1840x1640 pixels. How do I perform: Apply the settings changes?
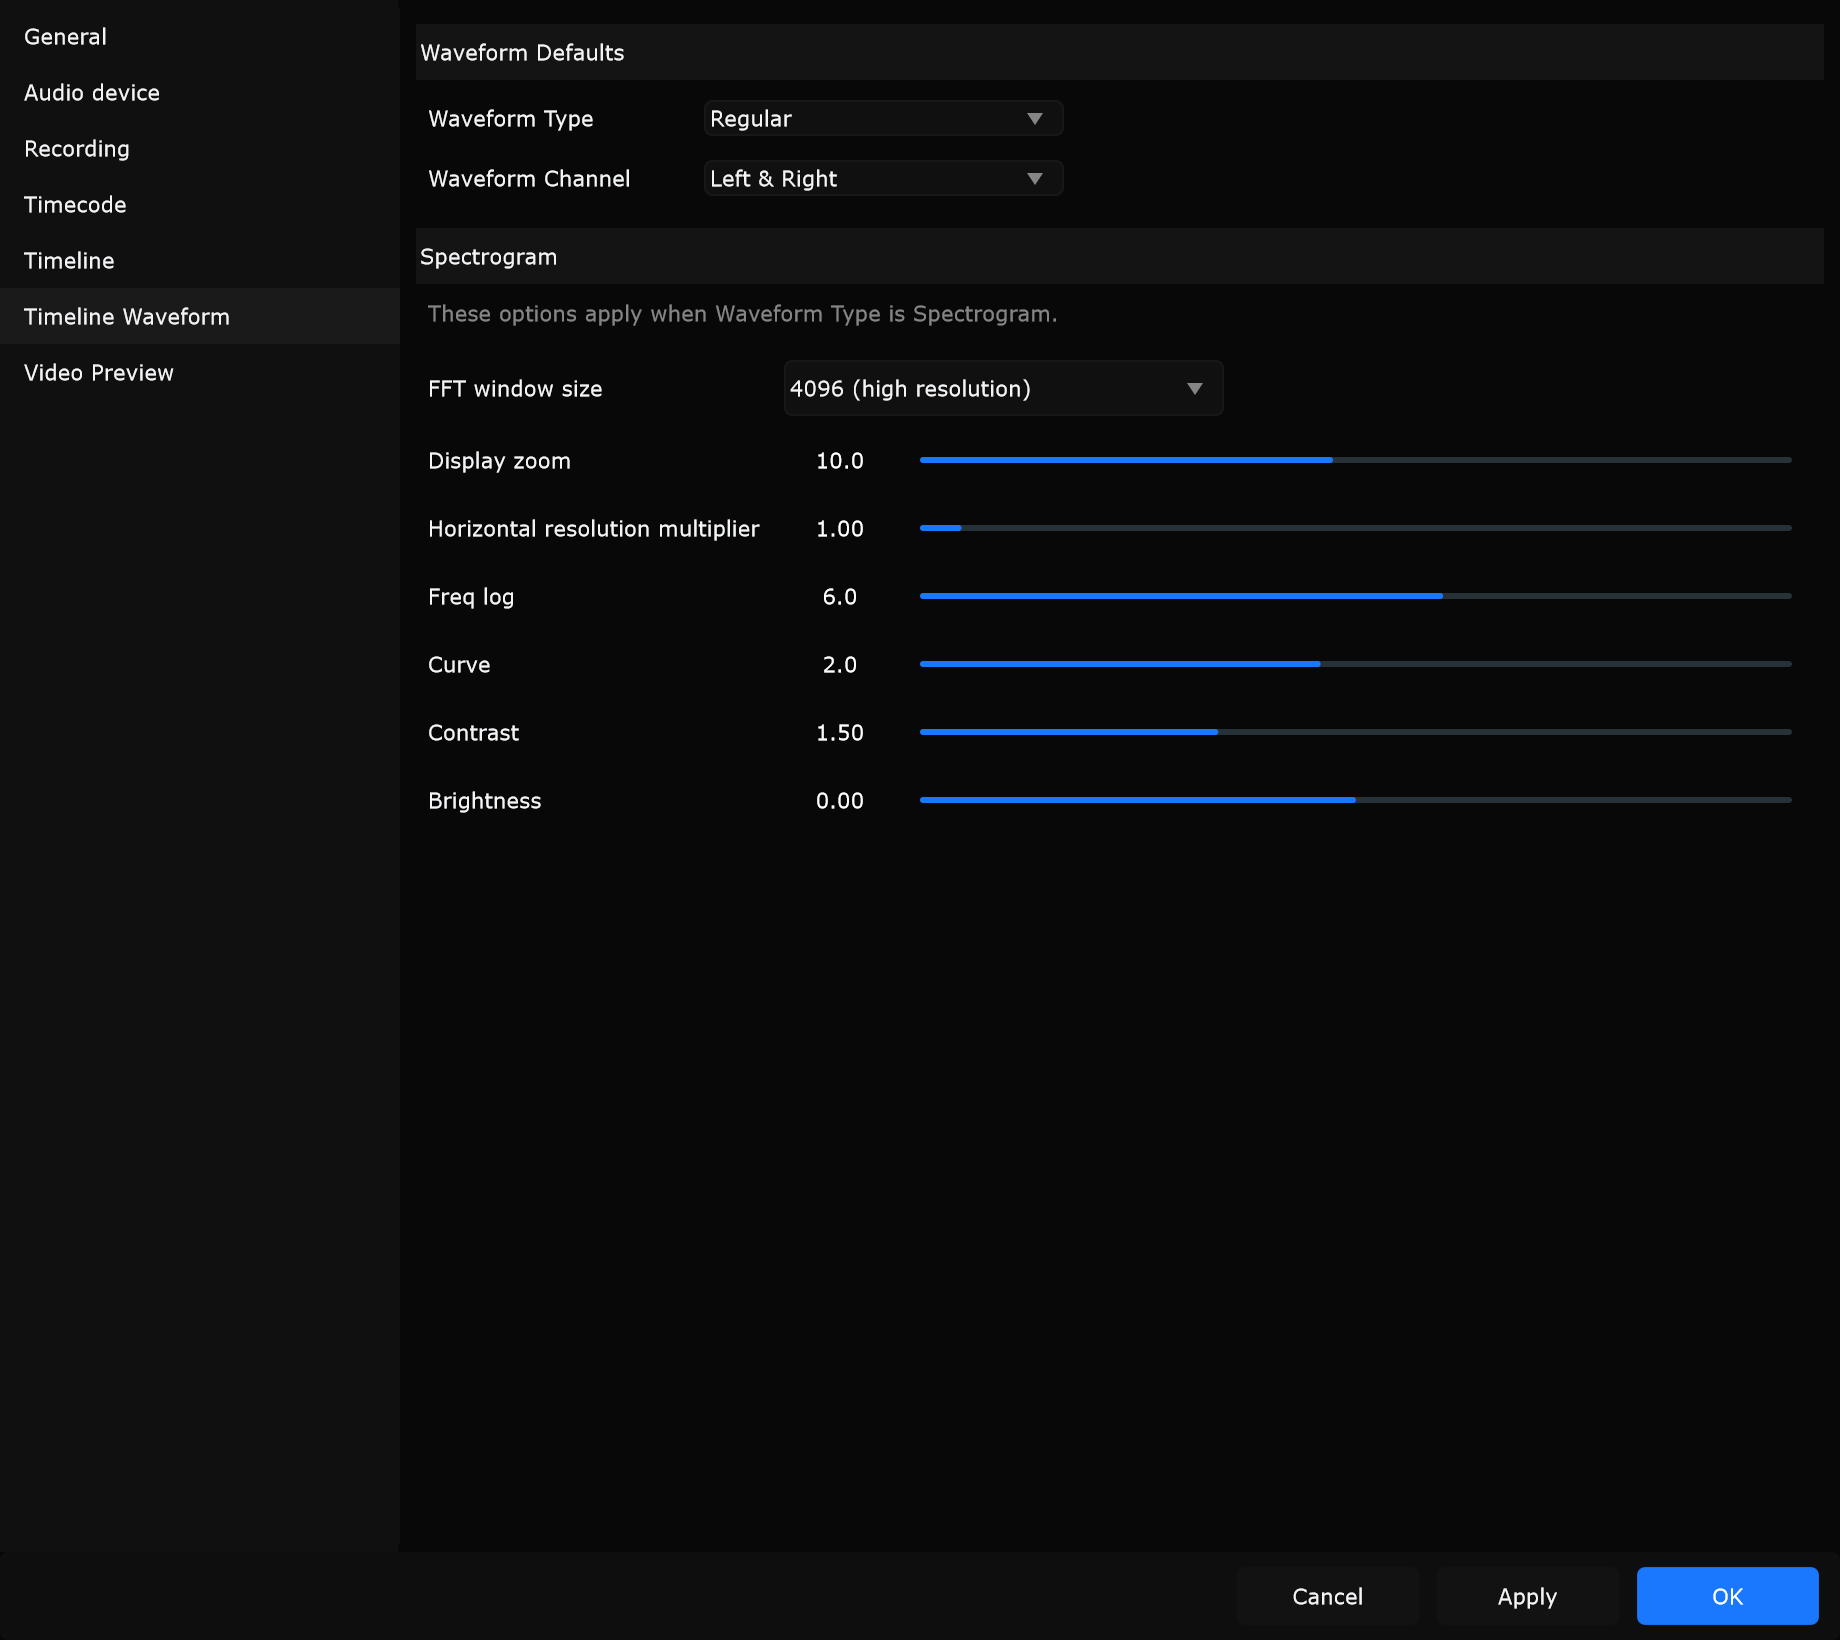[x=1527, y=1596]
